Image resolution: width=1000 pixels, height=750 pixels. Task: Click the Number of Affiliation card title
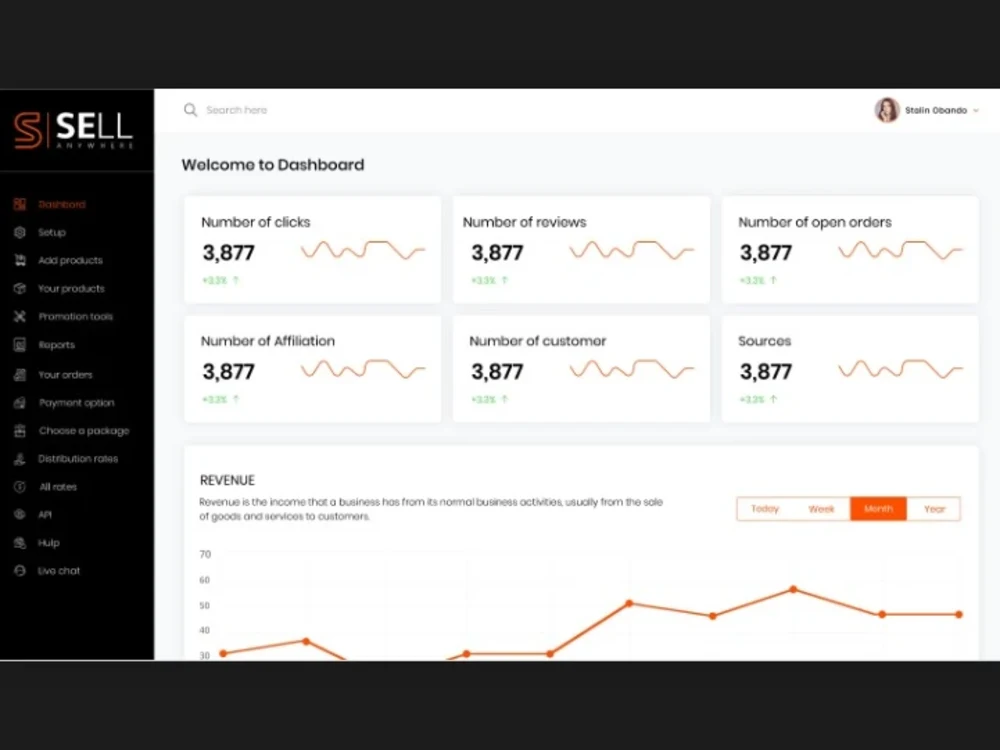[x=268, y=341]
